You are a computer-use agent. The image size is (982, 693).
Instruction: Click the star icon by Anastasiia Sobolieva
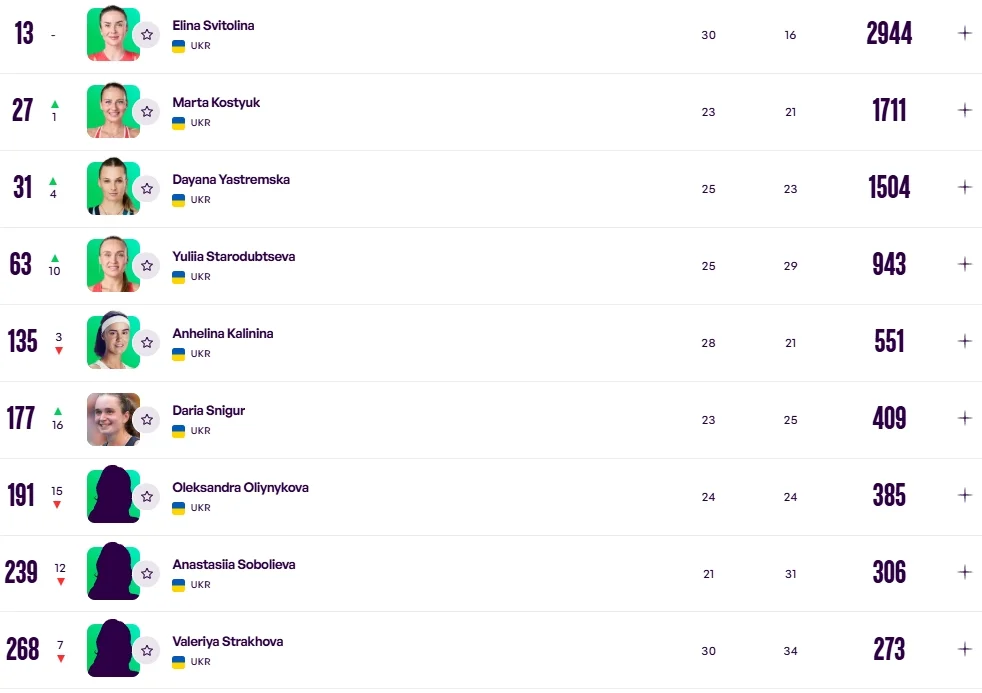coord(147,574)
